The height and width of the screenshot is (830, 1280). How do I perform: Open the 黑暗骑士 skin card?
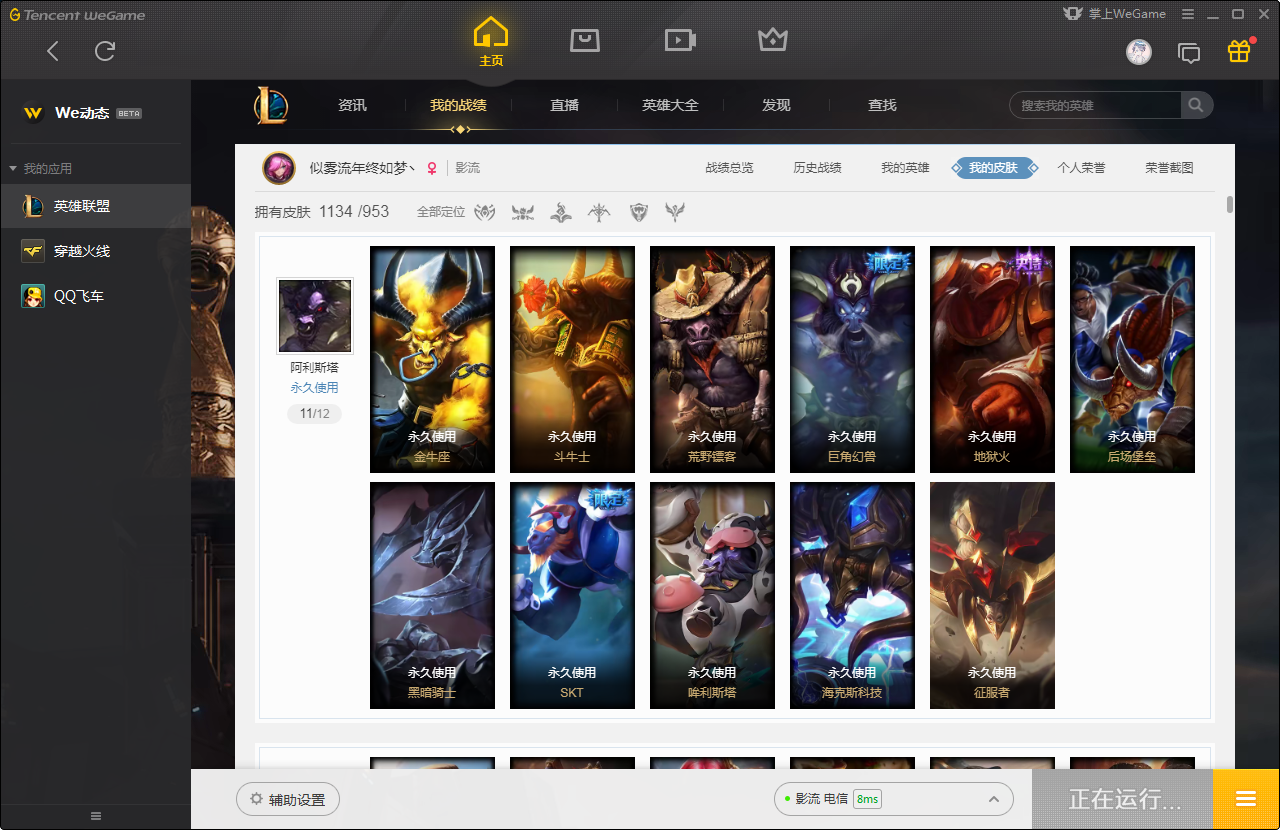[x=432, y=595]
